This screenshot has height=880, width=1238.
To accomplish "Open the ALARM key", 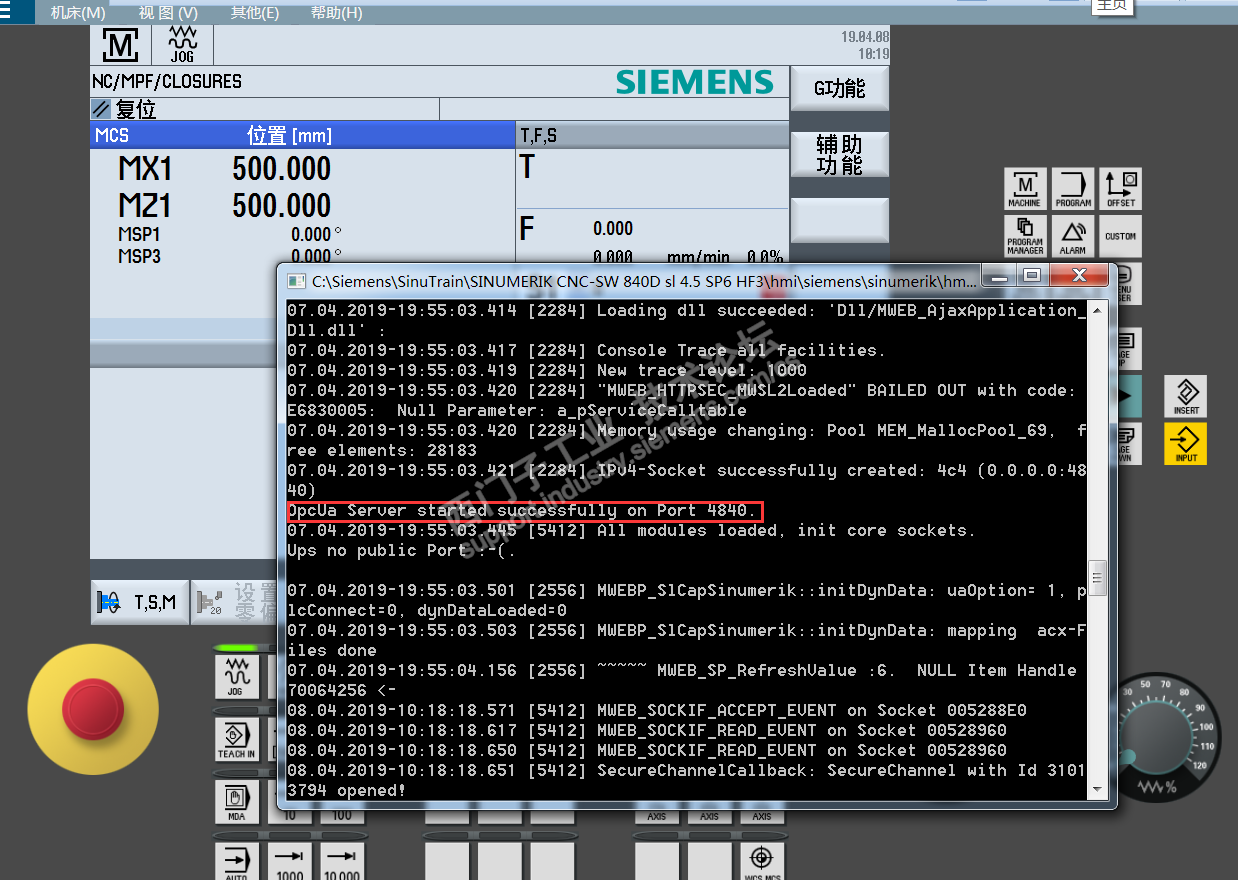I will [x=1073, y=236].
